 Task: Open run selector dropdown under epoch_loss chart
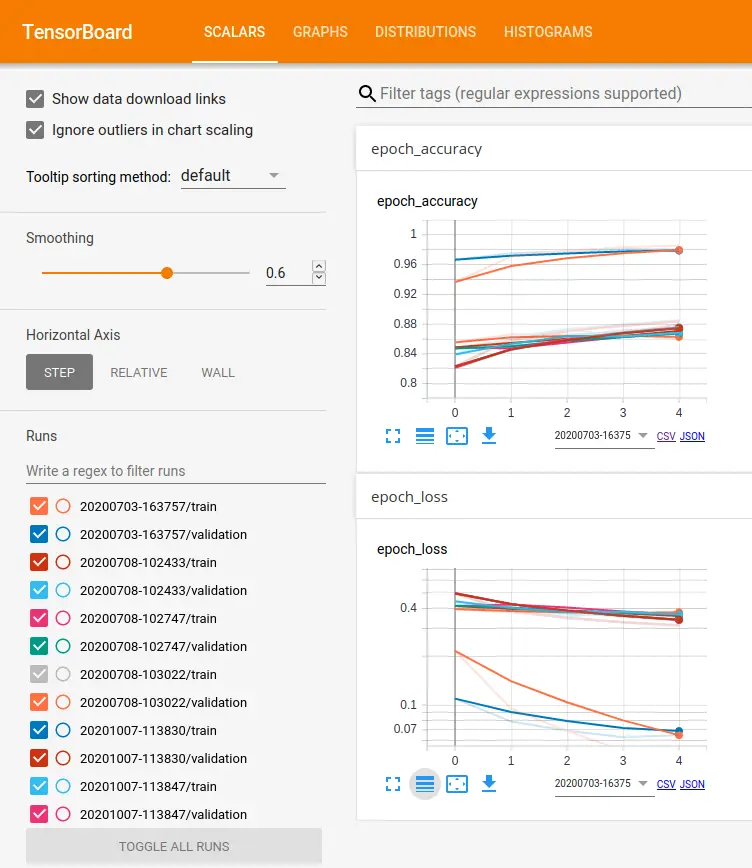point(604,784)
